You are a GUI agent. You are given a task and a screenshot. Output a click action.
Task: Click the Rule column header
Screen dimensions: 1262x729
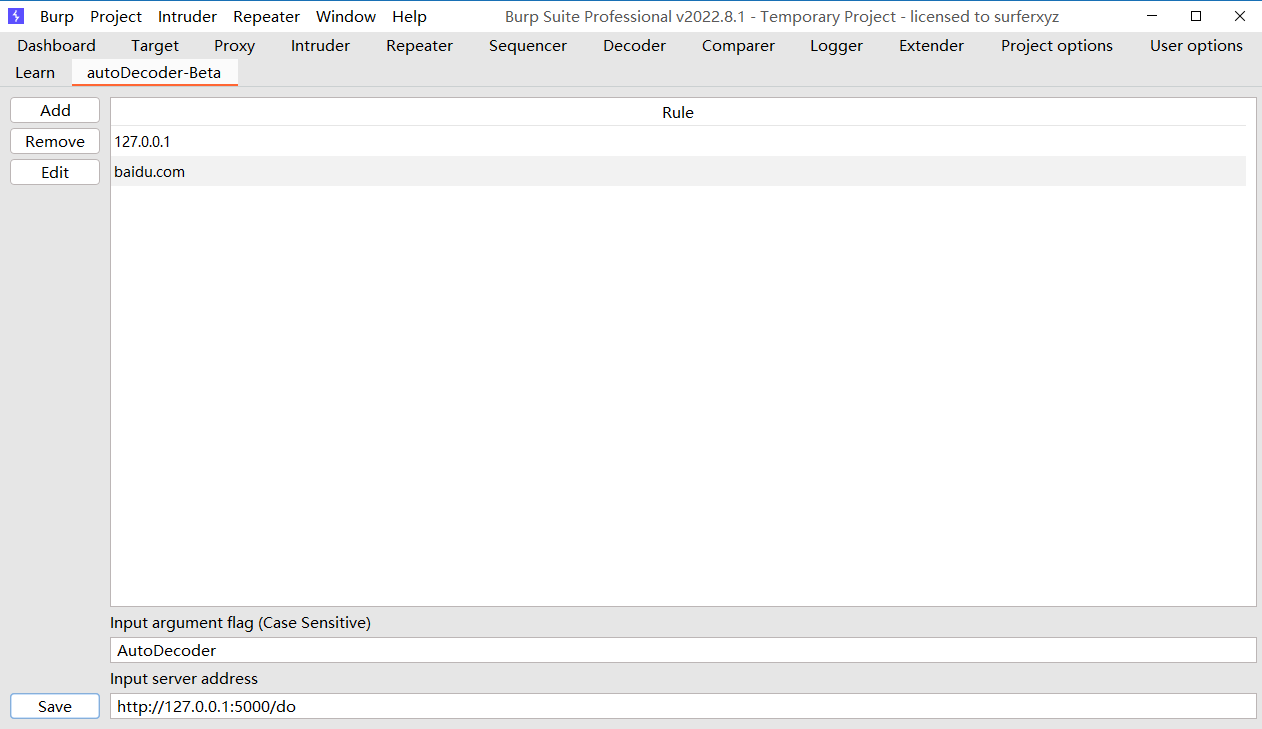click(x=678, y=112)
